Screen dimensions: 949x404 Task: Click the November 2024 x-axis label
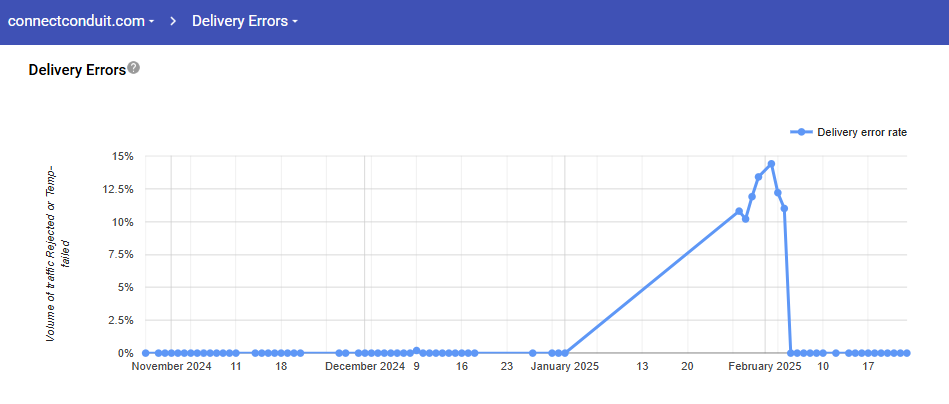tap(171, 367)
